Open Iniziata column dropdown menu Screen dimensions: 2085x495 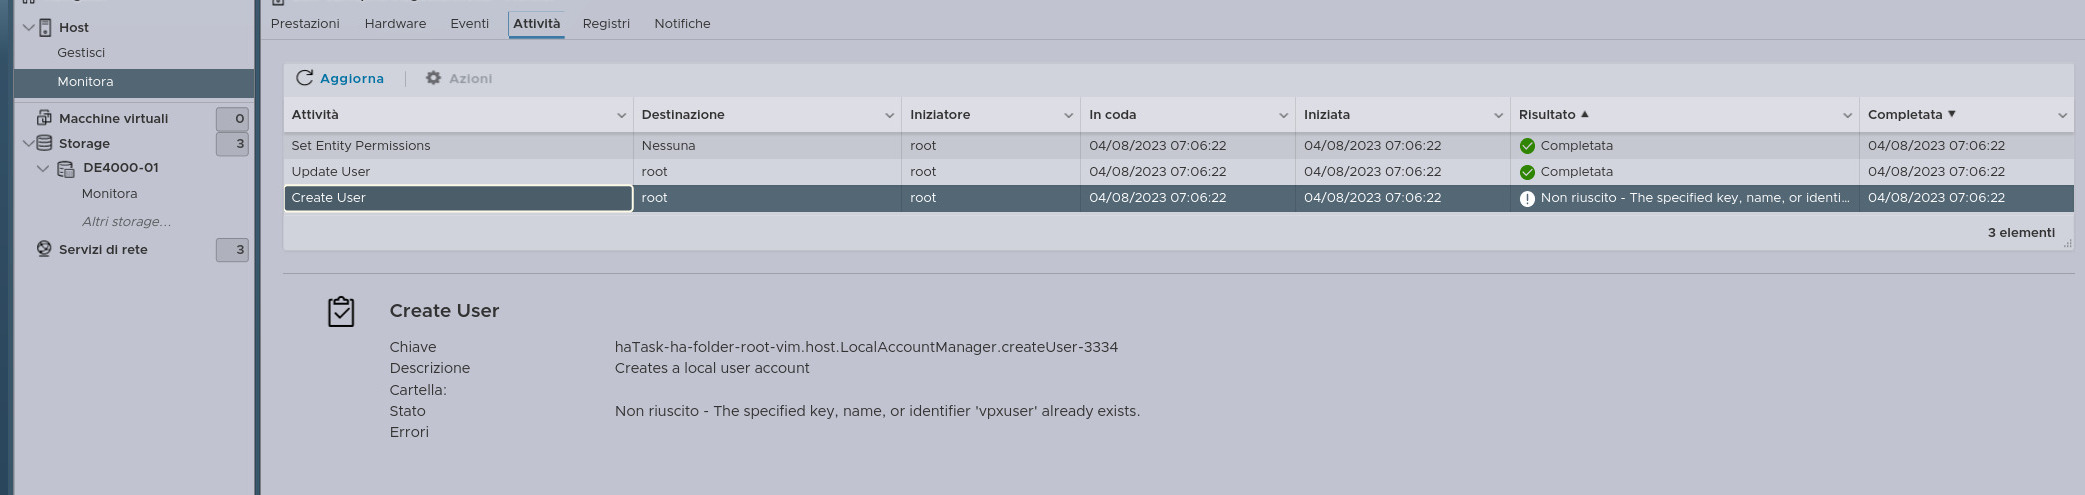click(1498, 116)
